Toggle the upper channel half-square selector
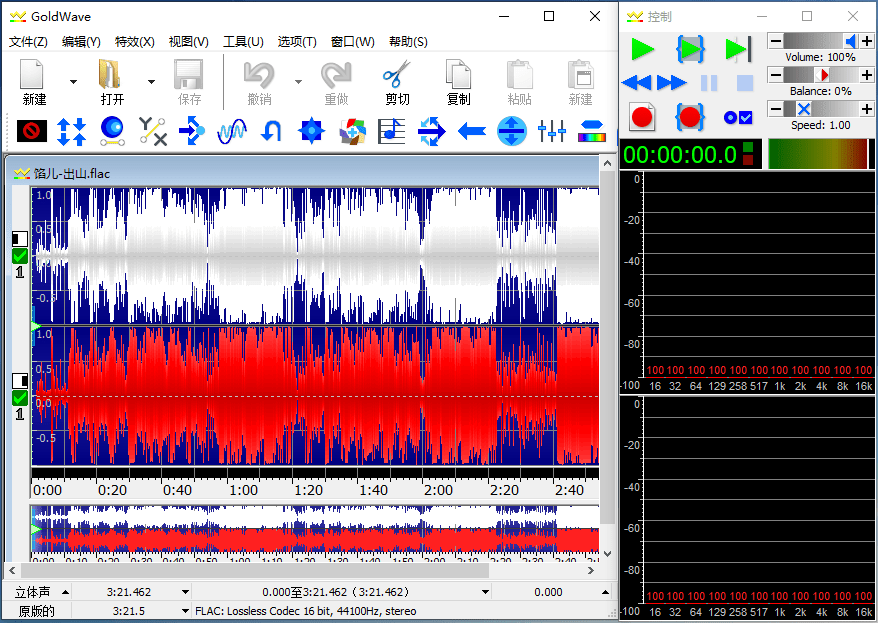 [20, 239]
